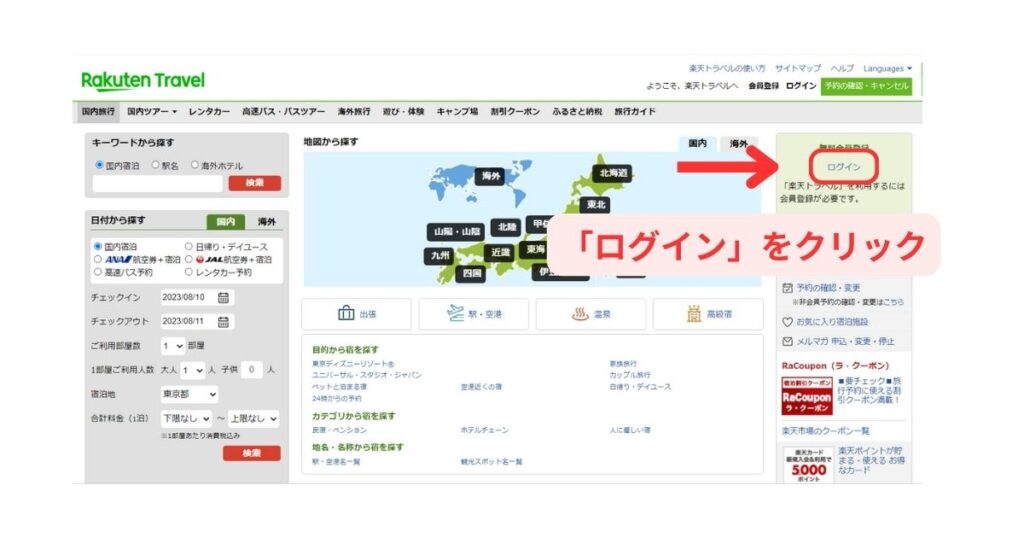Click the 高級宿 building icon
The image size is (1024, 538).
pyautogui.click(x=694, y=314)
